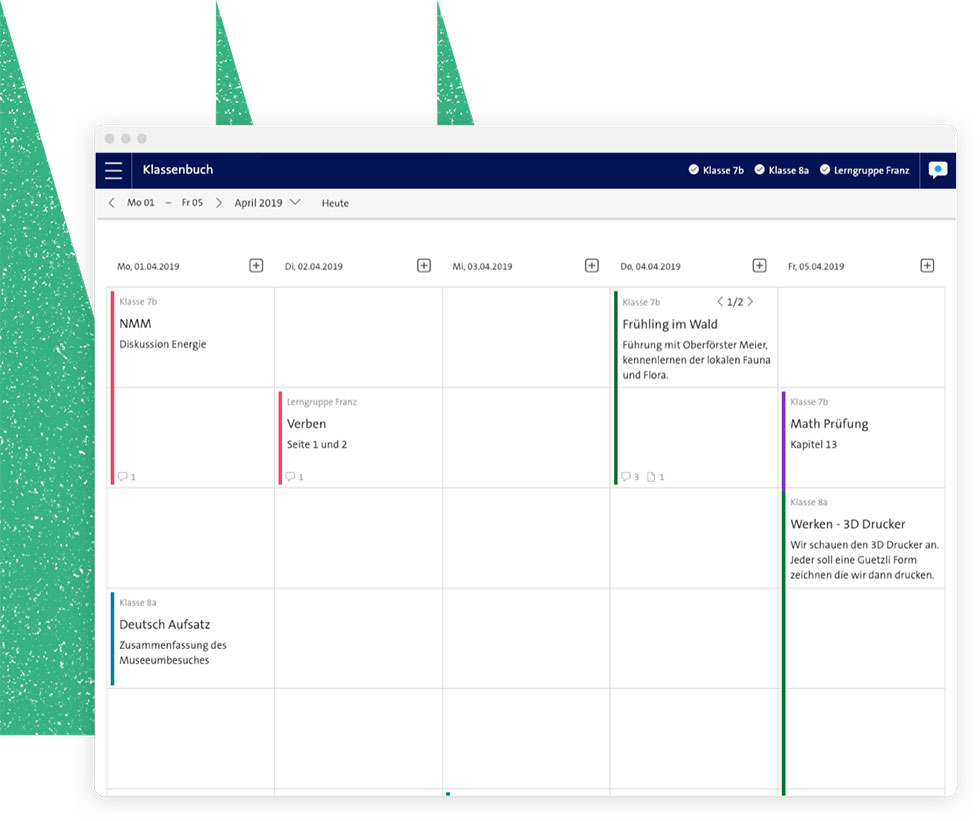Screen dimensions: 980x821
Task: Add entry for Tuesday 02.04.2019
Action: pyautogui.click(x=424, y=266)
